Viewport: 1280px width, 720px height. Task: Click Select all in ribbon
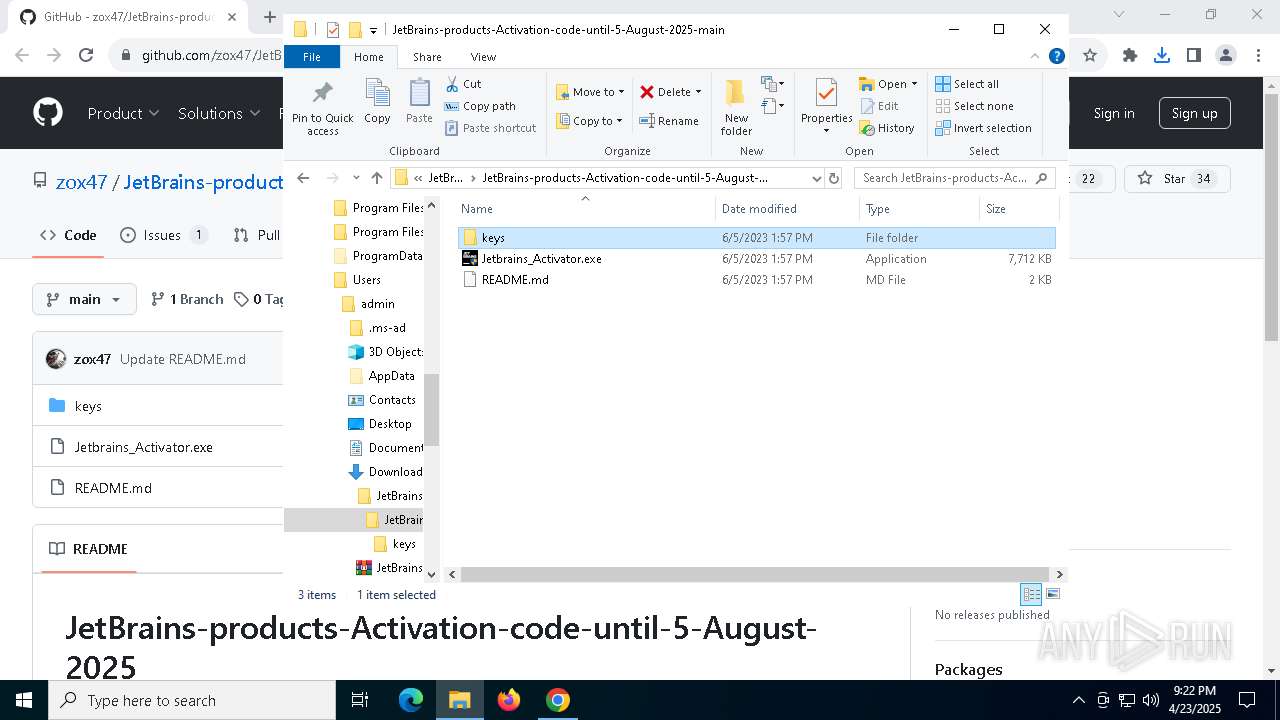pos(967,84)
